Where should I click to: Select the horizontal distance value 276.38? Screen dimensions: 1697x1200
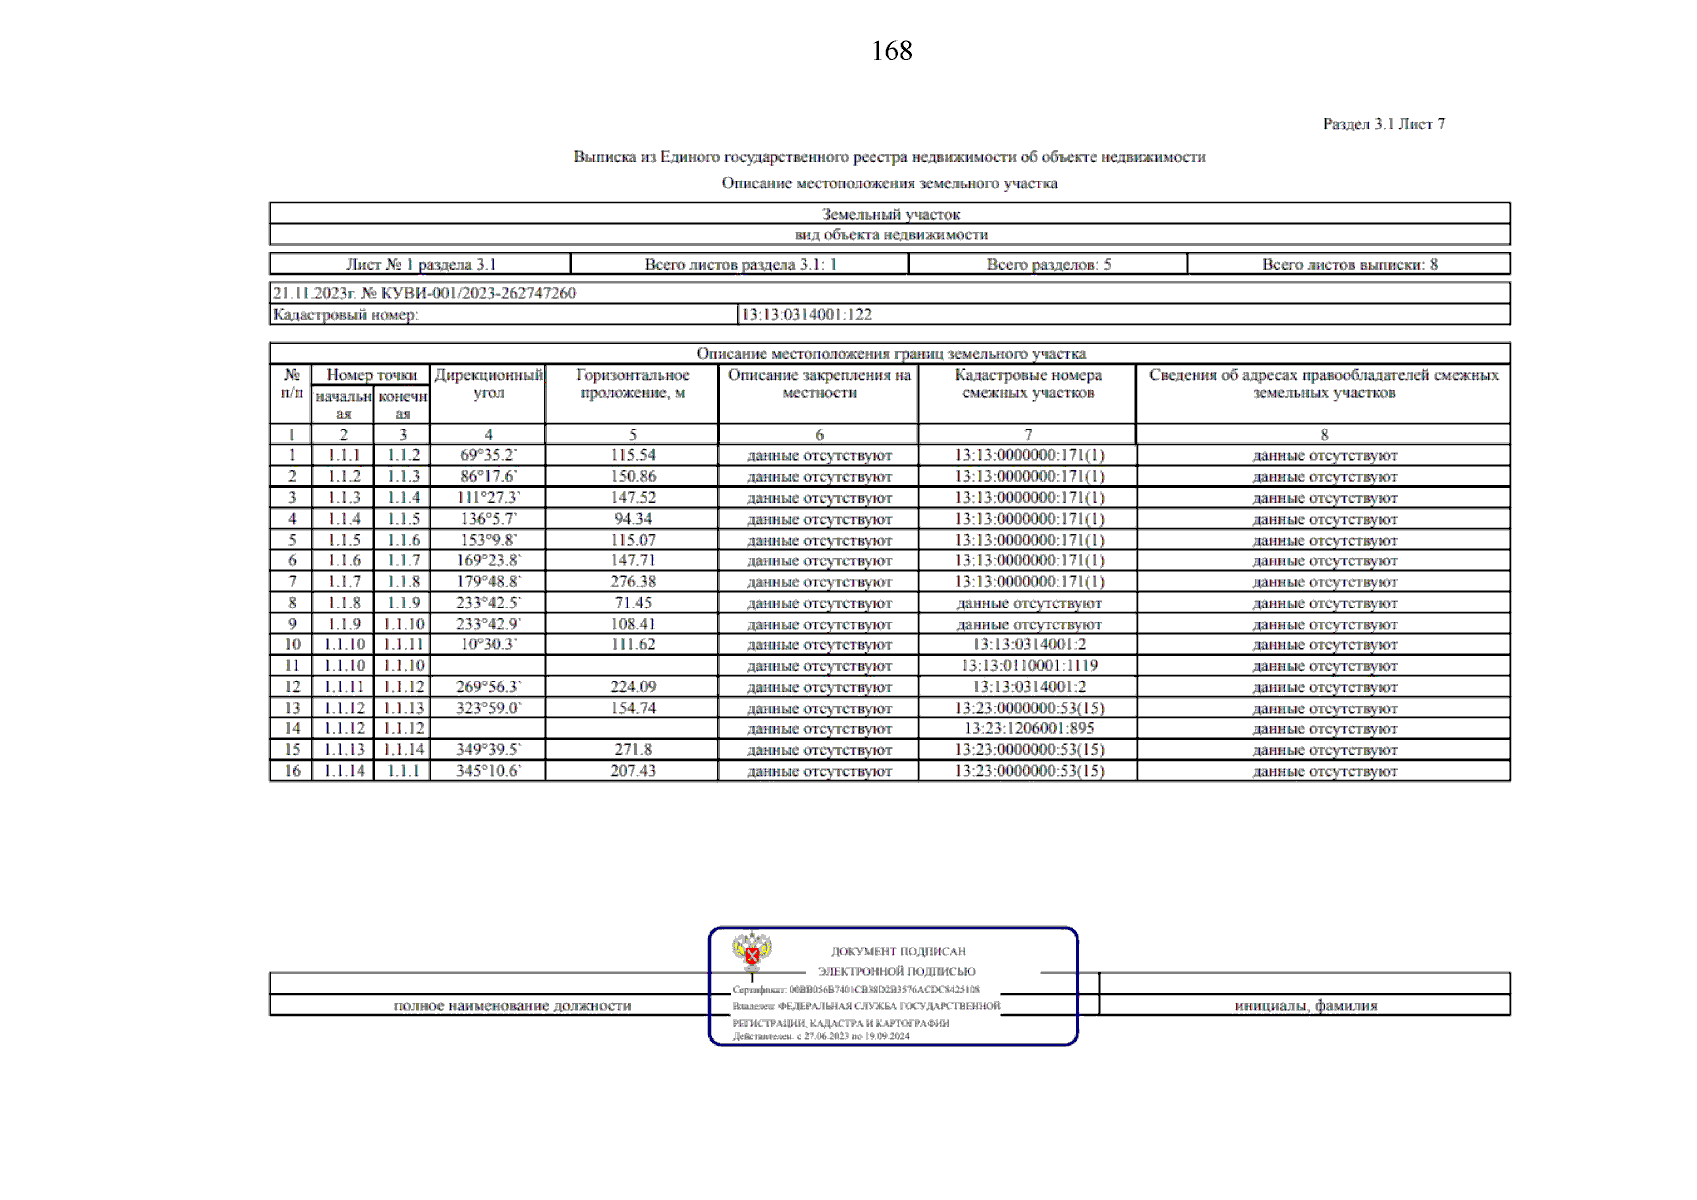[x=632, y=582]
